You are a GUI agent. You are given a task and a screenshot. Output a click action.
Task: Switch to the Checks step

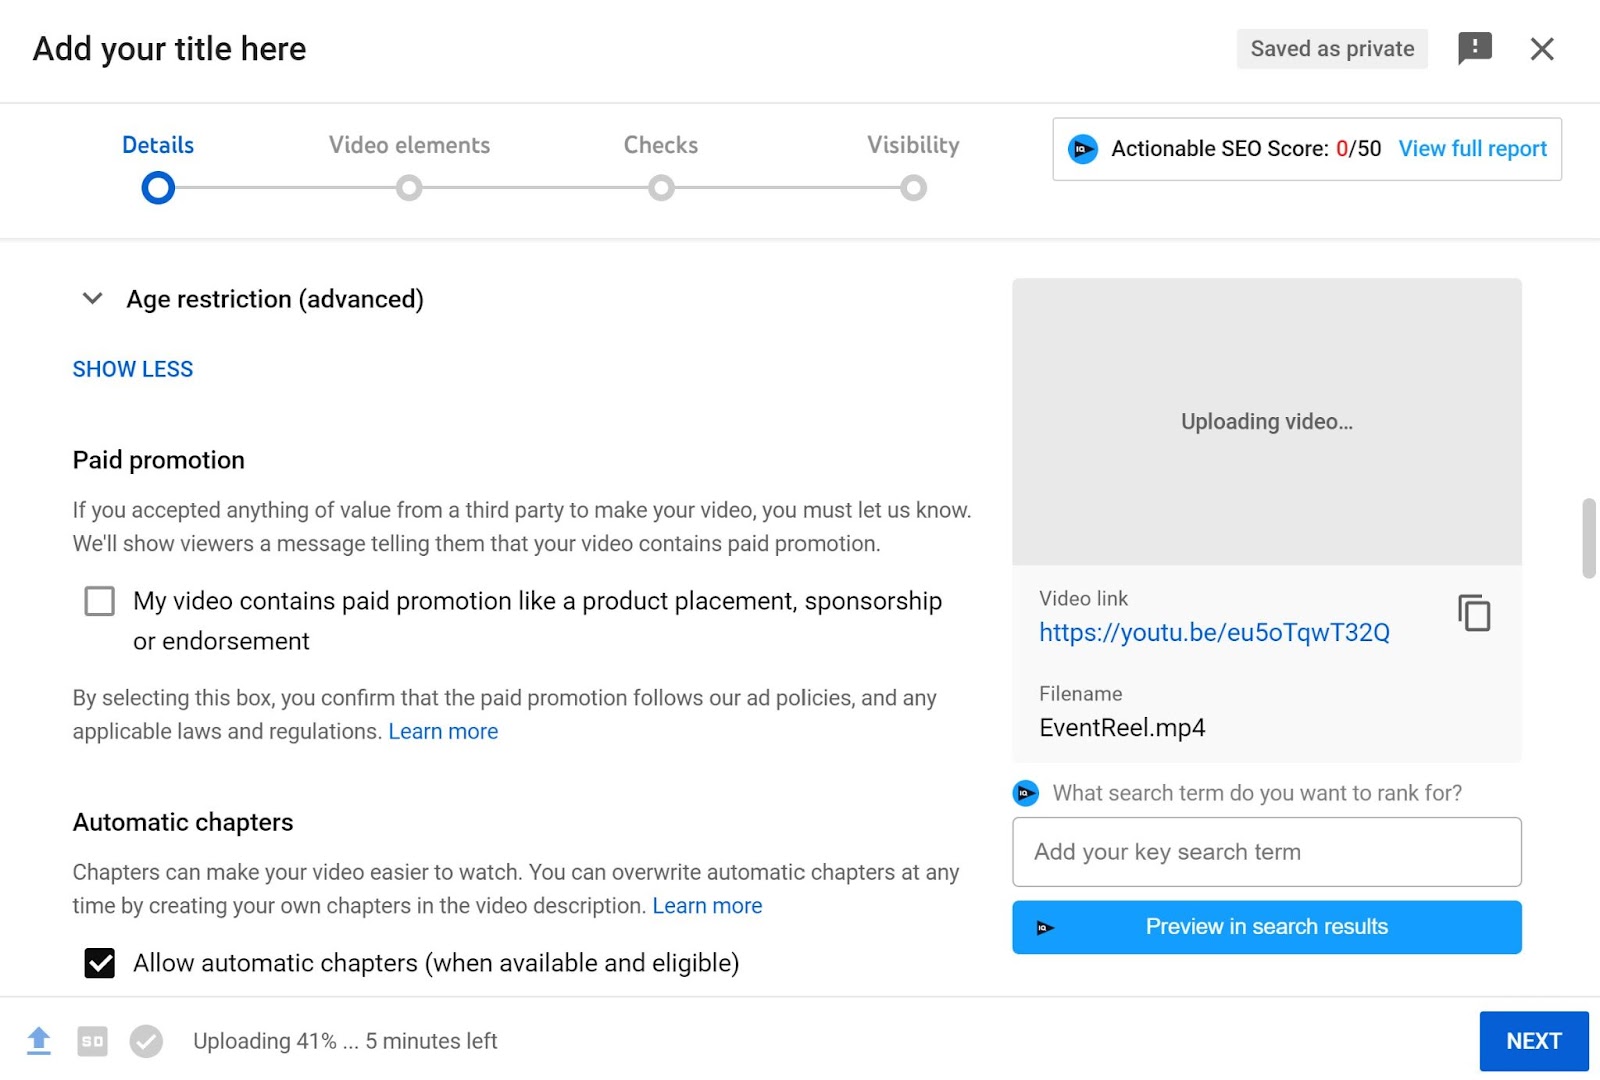(x=661, y=187)
